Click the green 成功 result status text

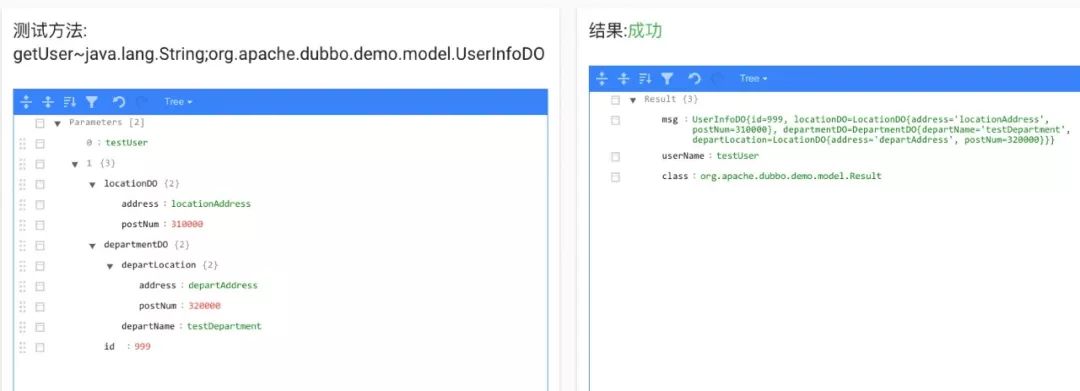tap(645, 30)
